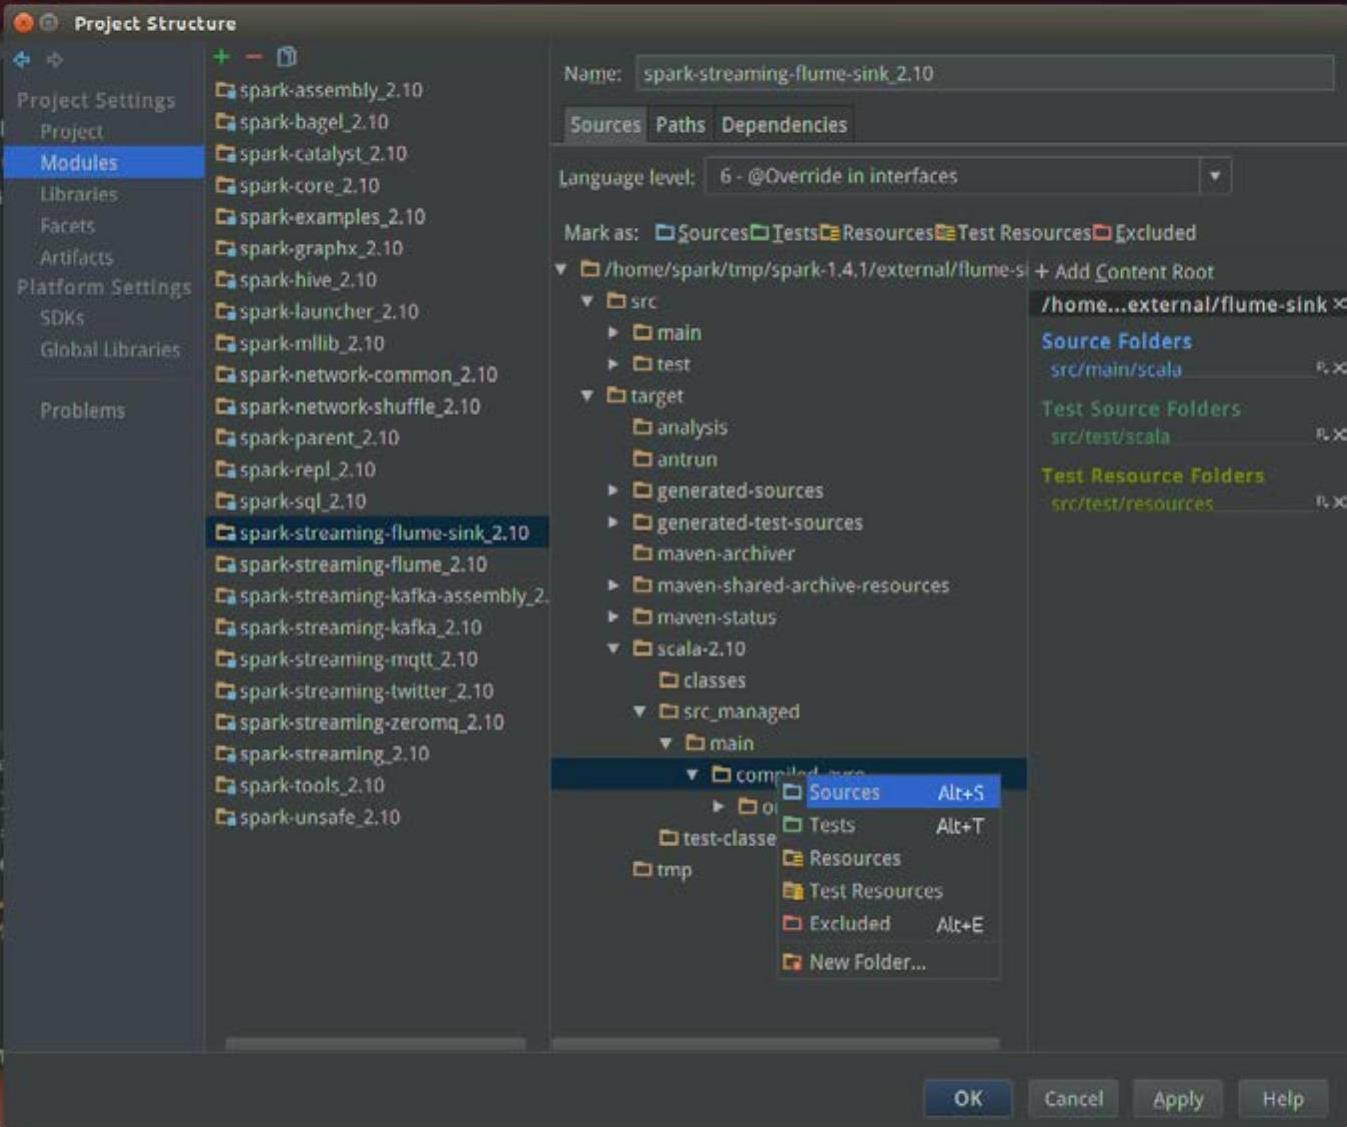Image resolution: width=1347 pixels, height=1127 pixels.
Task: Open SDKs under Platform Settings
Action: pyautogui.click(x=62, y=318)
